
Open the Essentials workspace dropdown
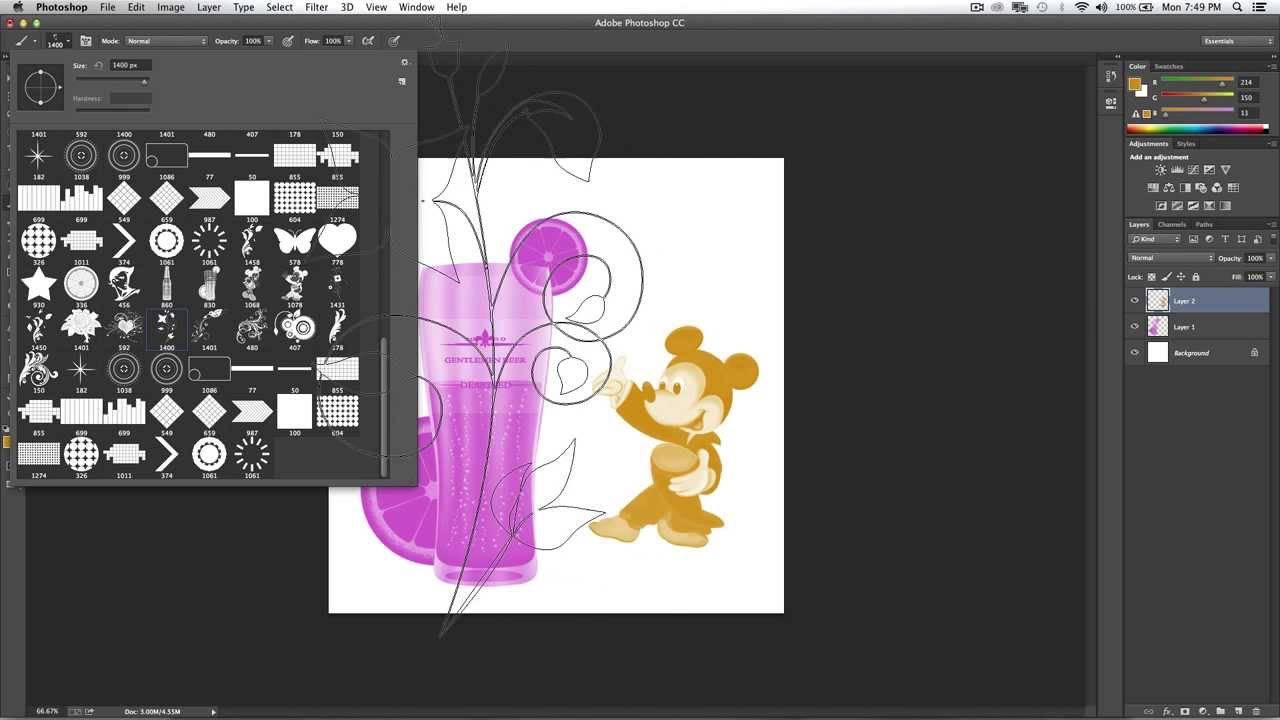pyautogui.click(x=1238, y=41)
